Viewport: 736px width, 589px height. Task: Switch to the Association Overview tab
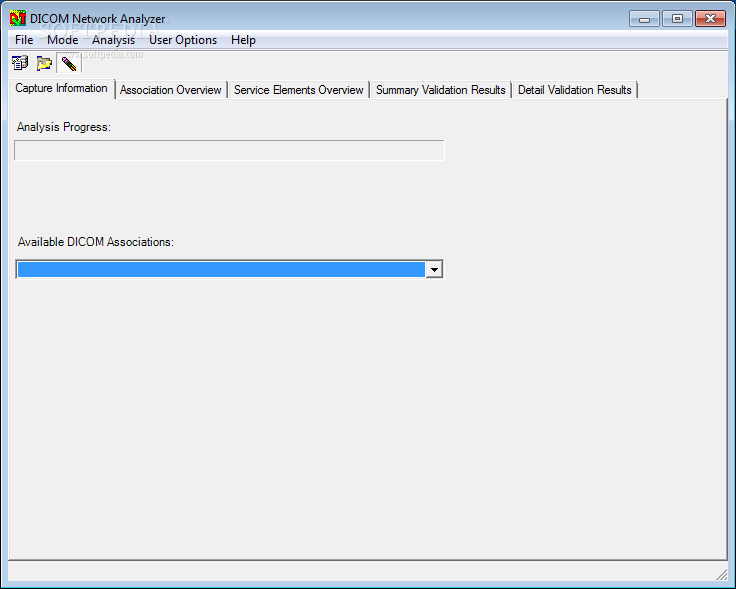(x=170, y=90)
